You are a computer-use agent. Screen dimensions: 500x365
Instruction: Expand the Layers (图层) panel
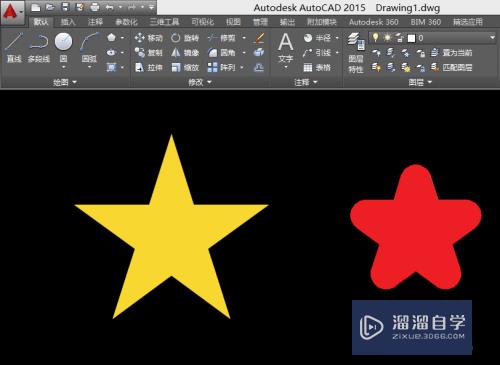coord(420,82)
